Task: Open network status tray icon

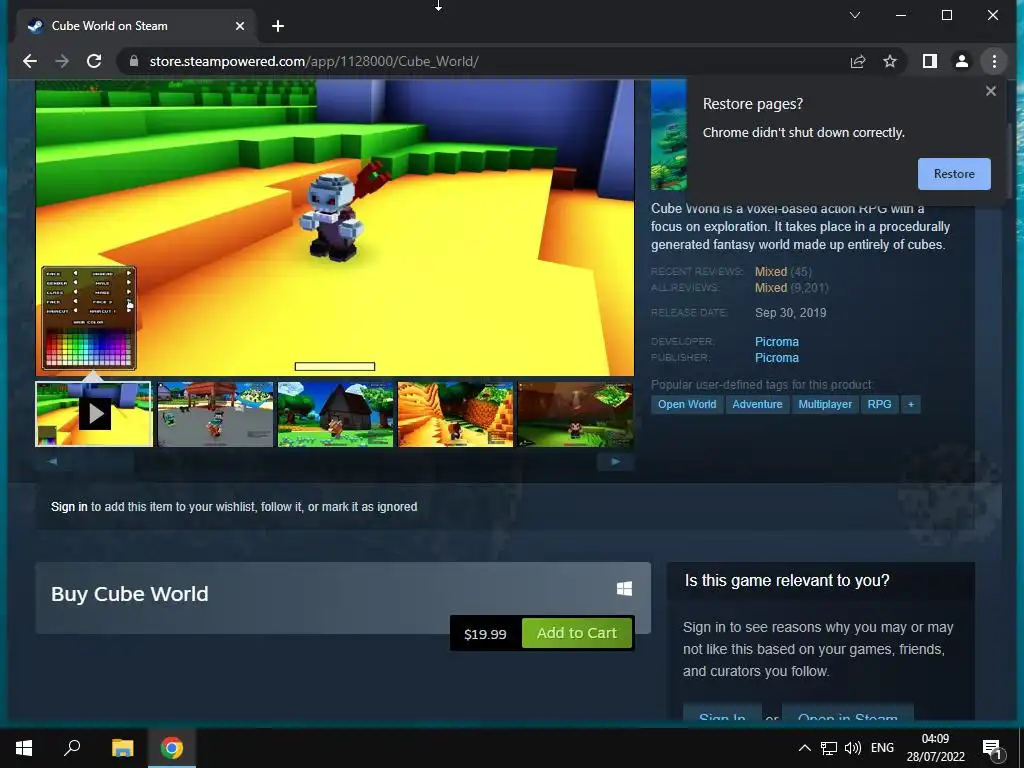Action: (x=828, y=748)
